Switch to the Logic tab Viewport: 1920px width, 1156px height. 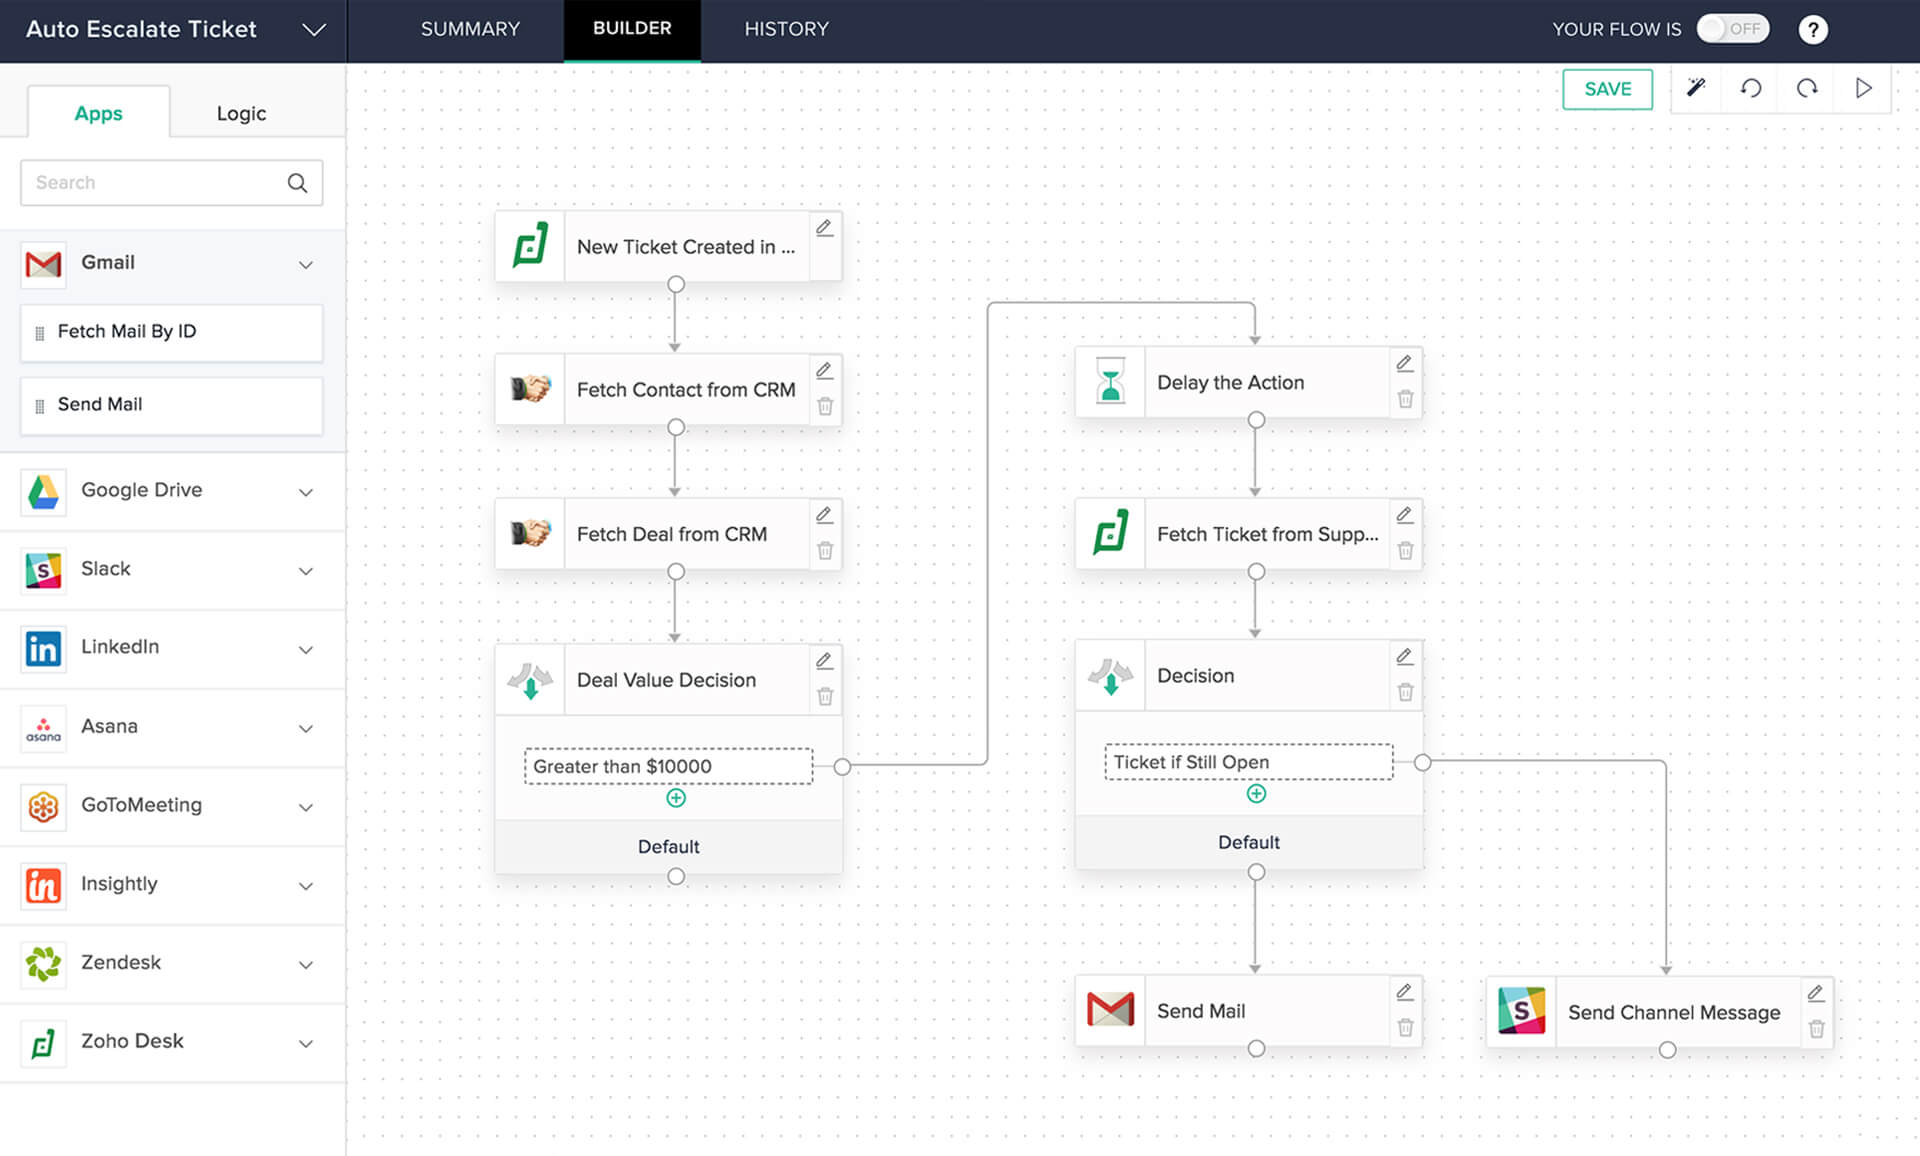click(241, 113)
